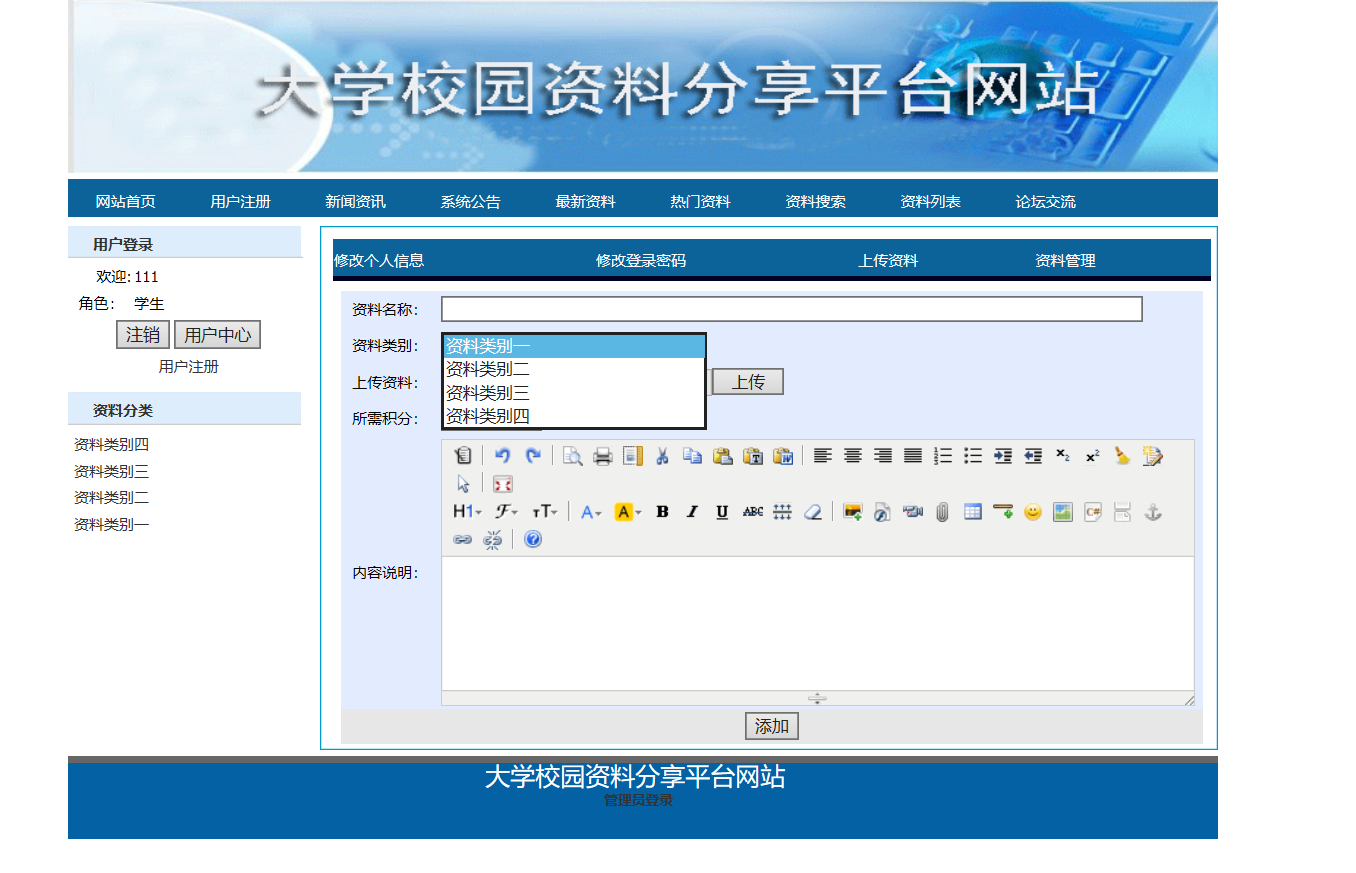Underline the text
The image size is (1356, 873).
[x=722, y=512]
